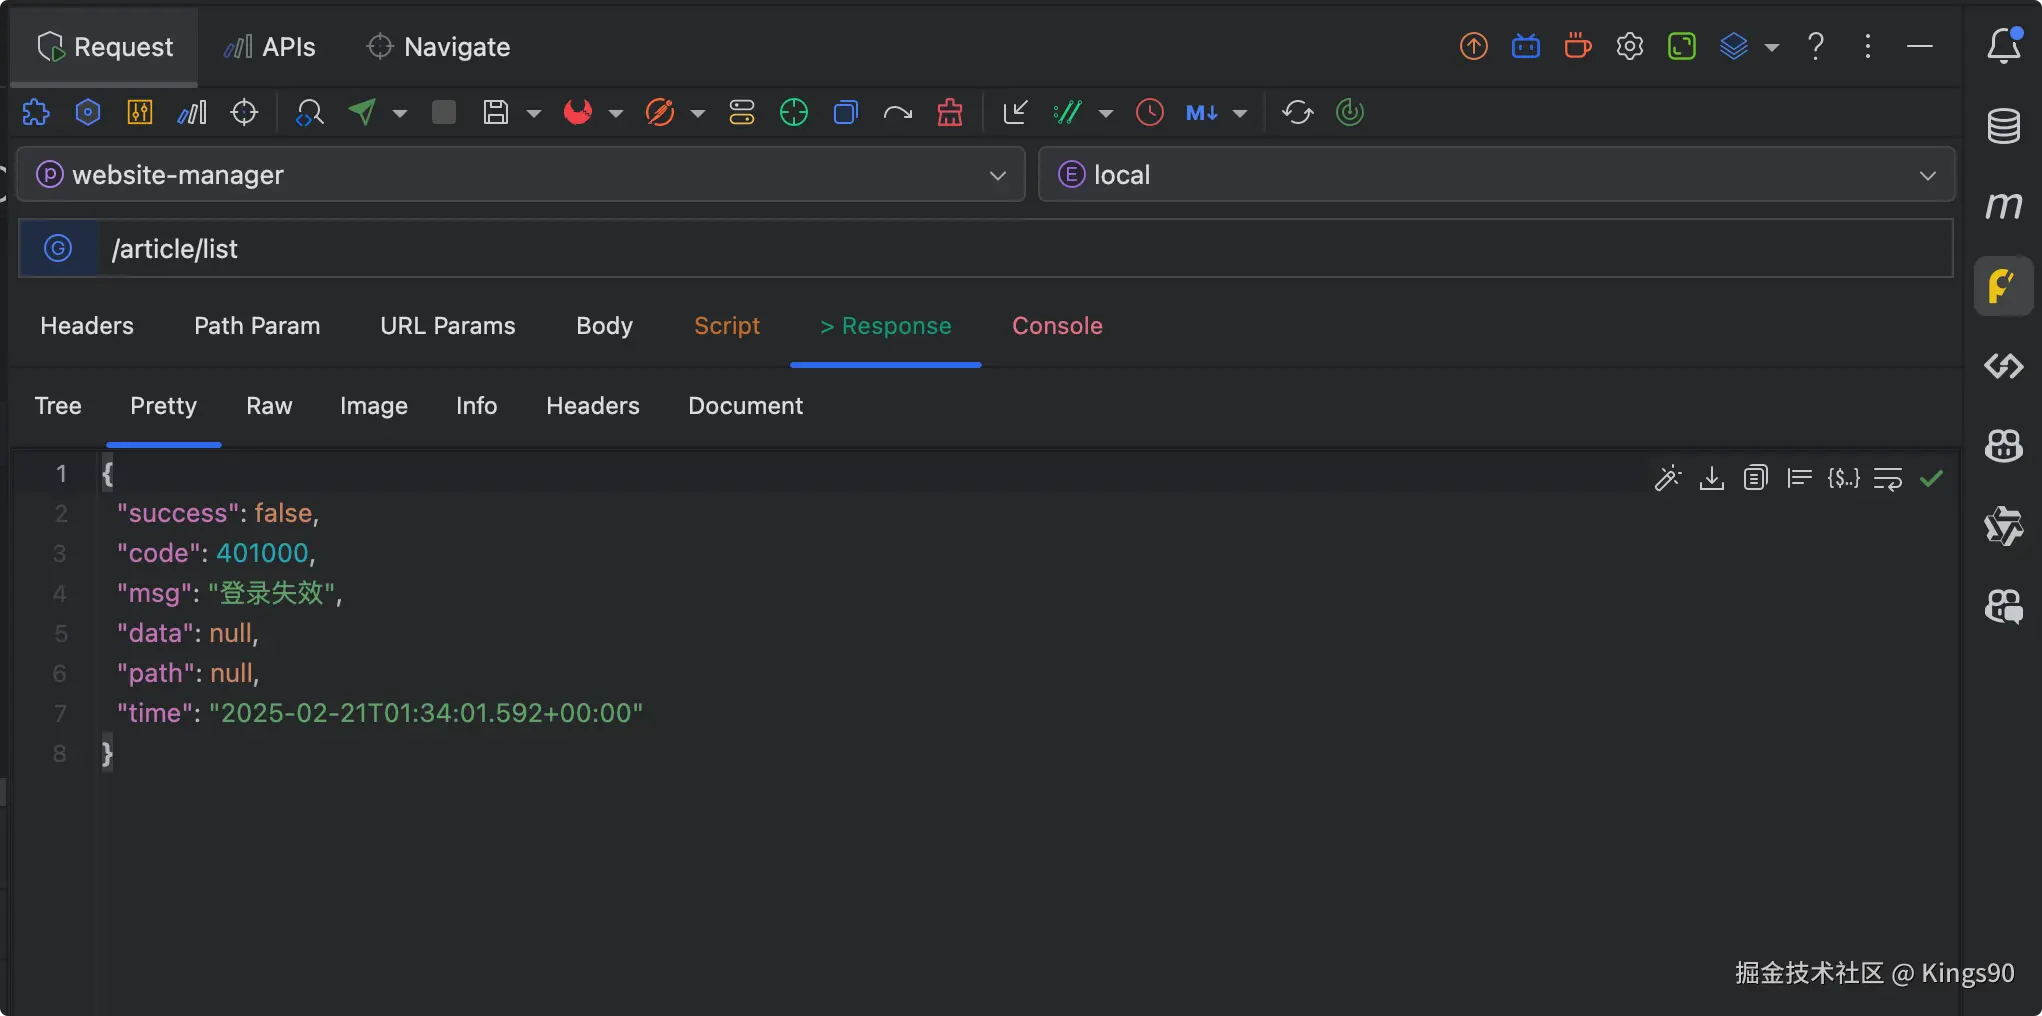The height and width of the screenshot is (1016, 2042).
Task: Click the gray stop square button
Action: (444, 112)
